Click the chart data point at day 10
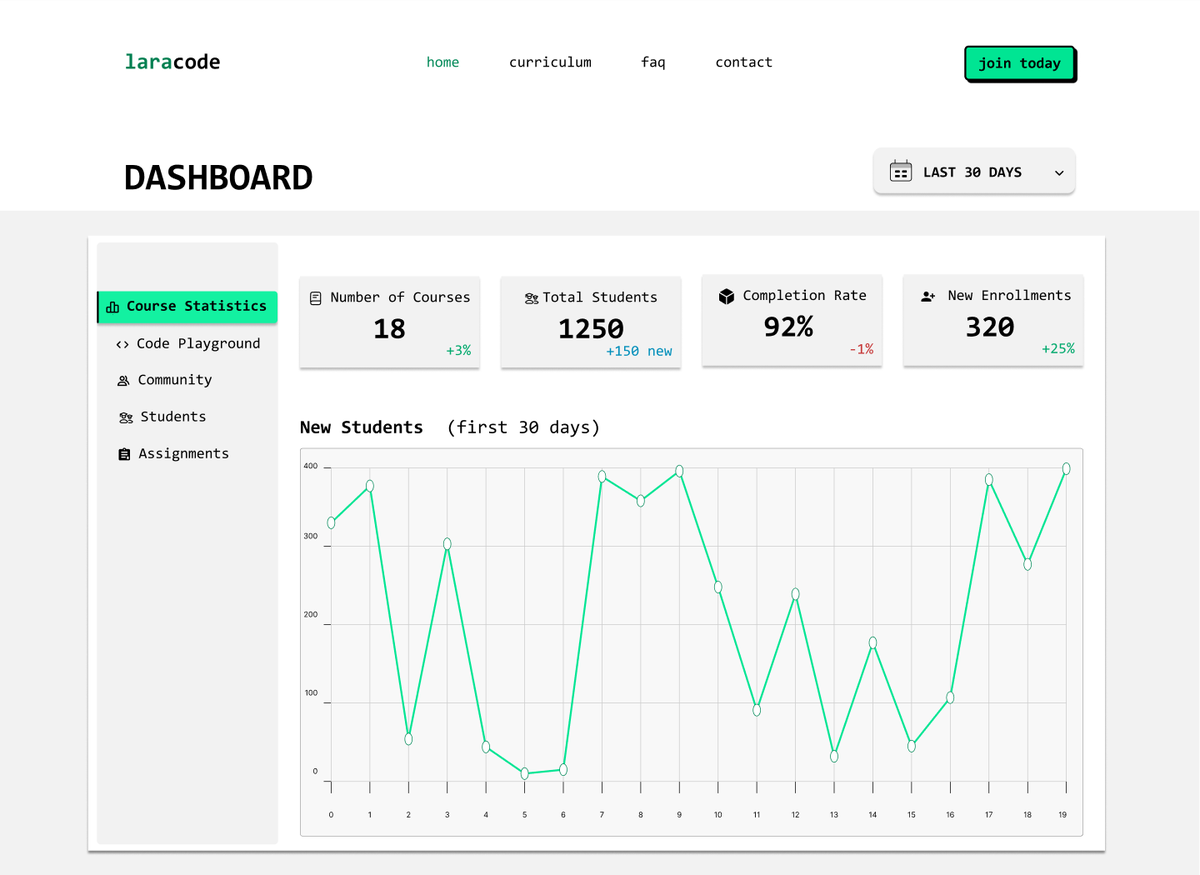1200x875 pixels. point(718,587)
